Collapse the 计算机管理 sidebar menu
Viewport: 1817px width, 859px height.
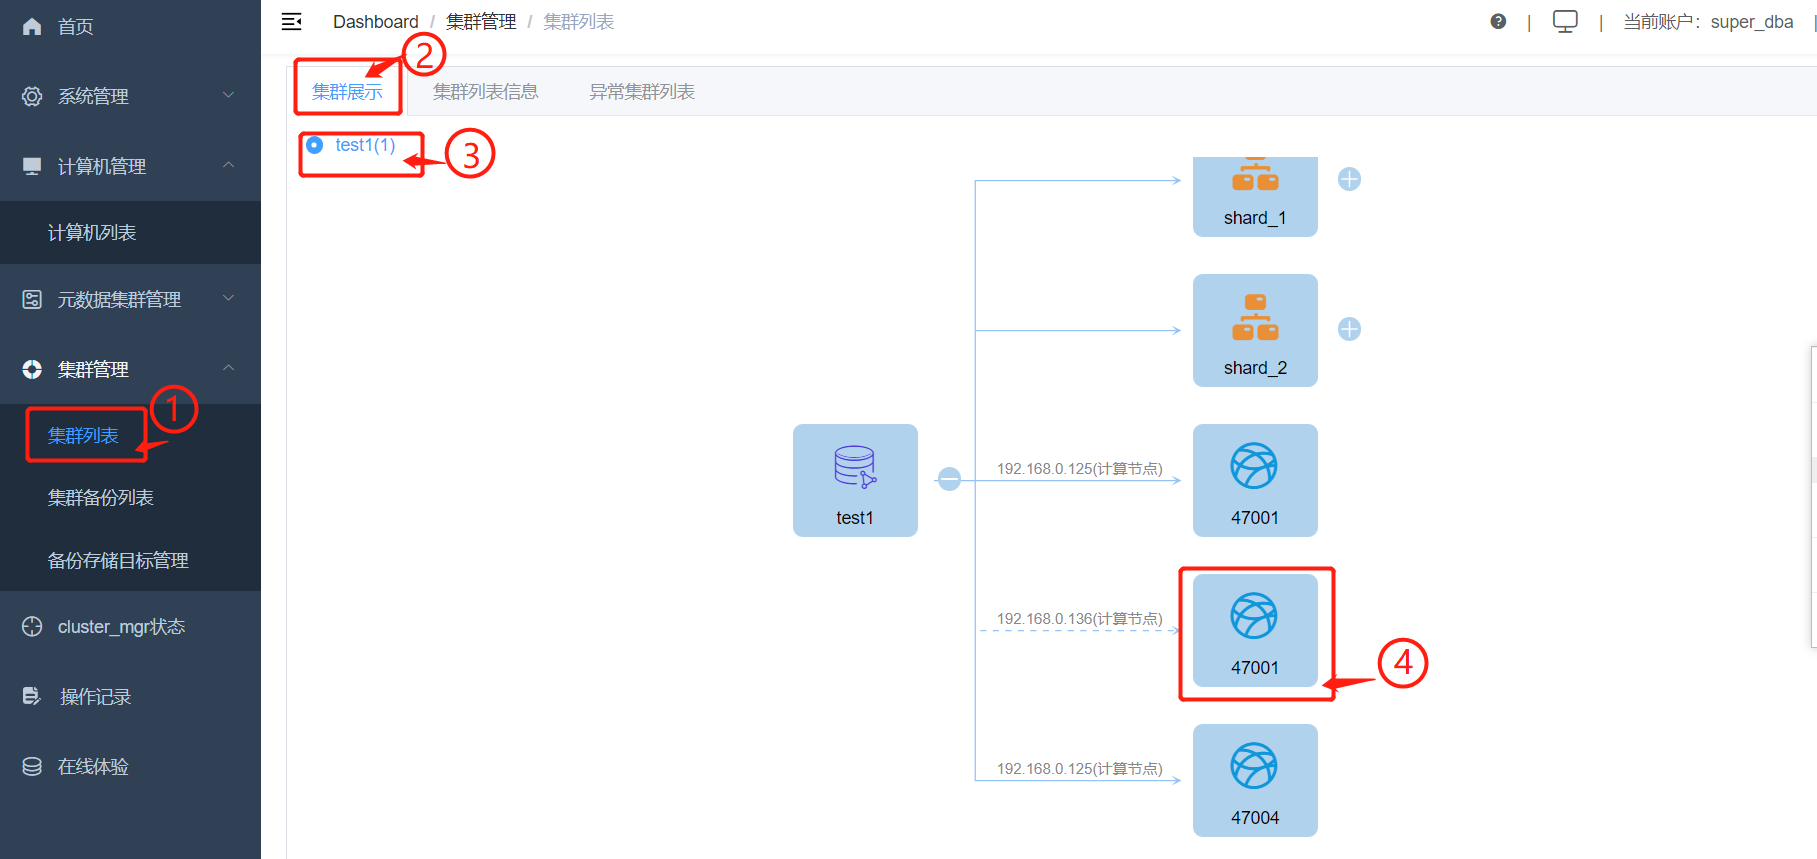130,166
